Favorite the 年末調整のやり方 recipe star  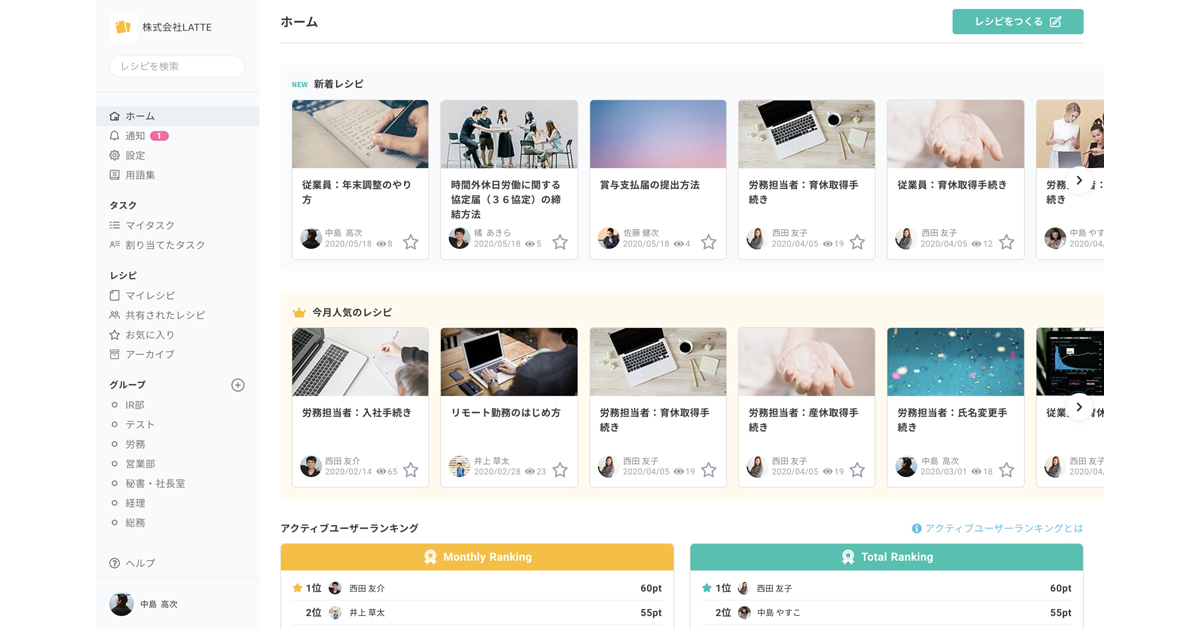click(410, 242)
